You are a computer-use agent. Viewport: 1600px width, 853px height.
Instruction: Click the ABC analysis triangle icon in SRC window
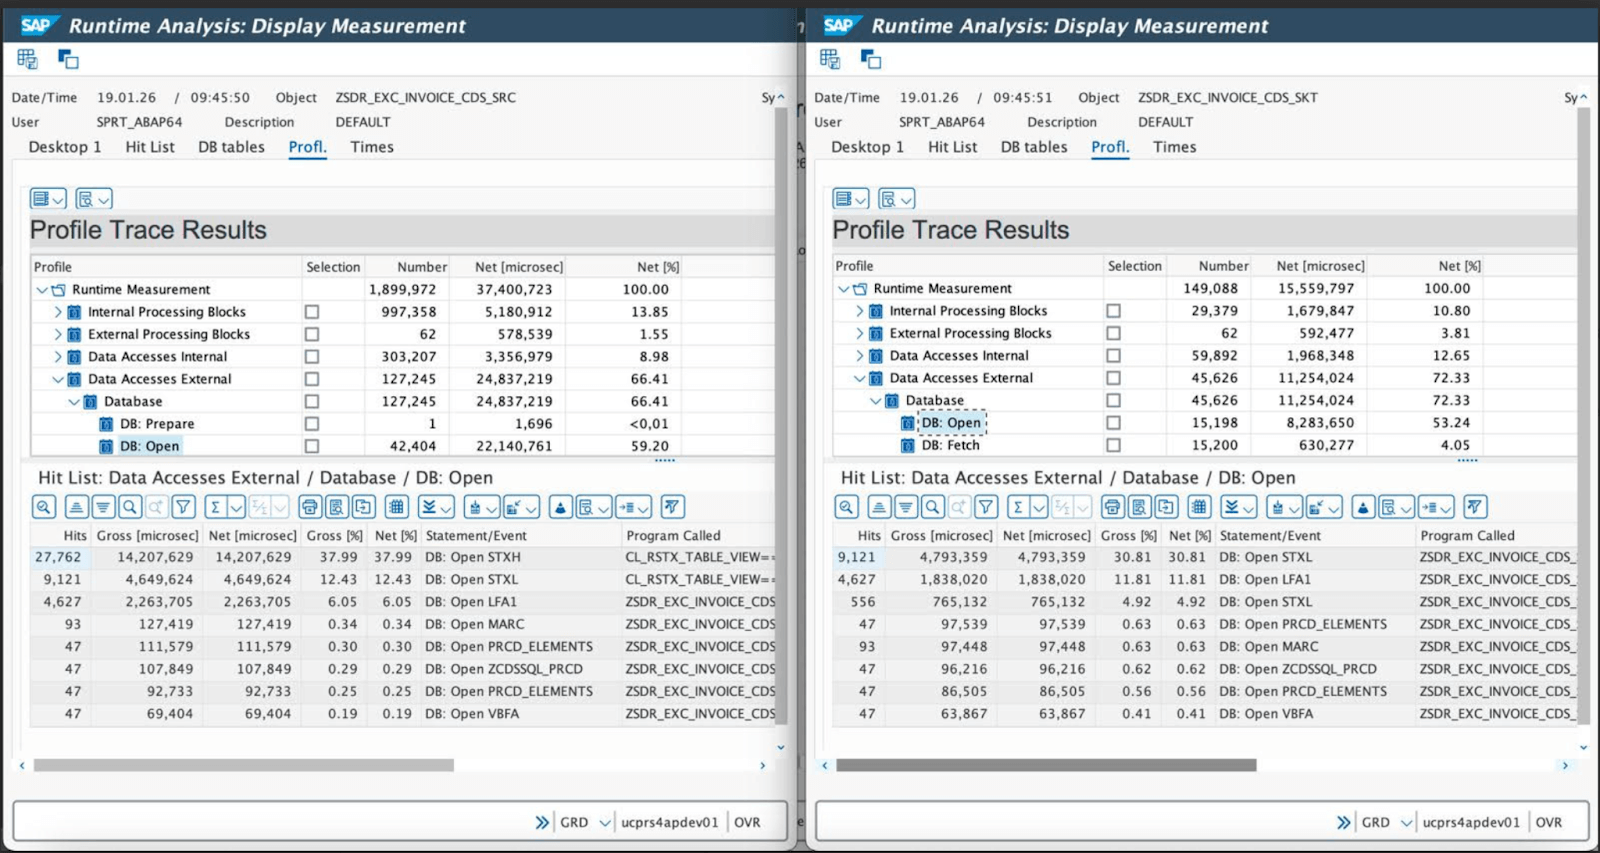(x=560, y=507)
